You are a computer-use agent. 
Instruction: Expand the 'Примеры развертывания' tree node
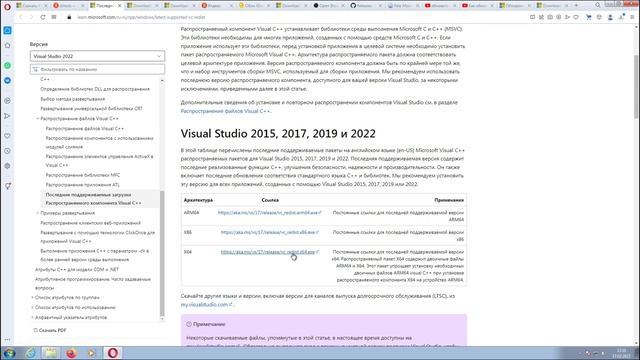point(38,213)
